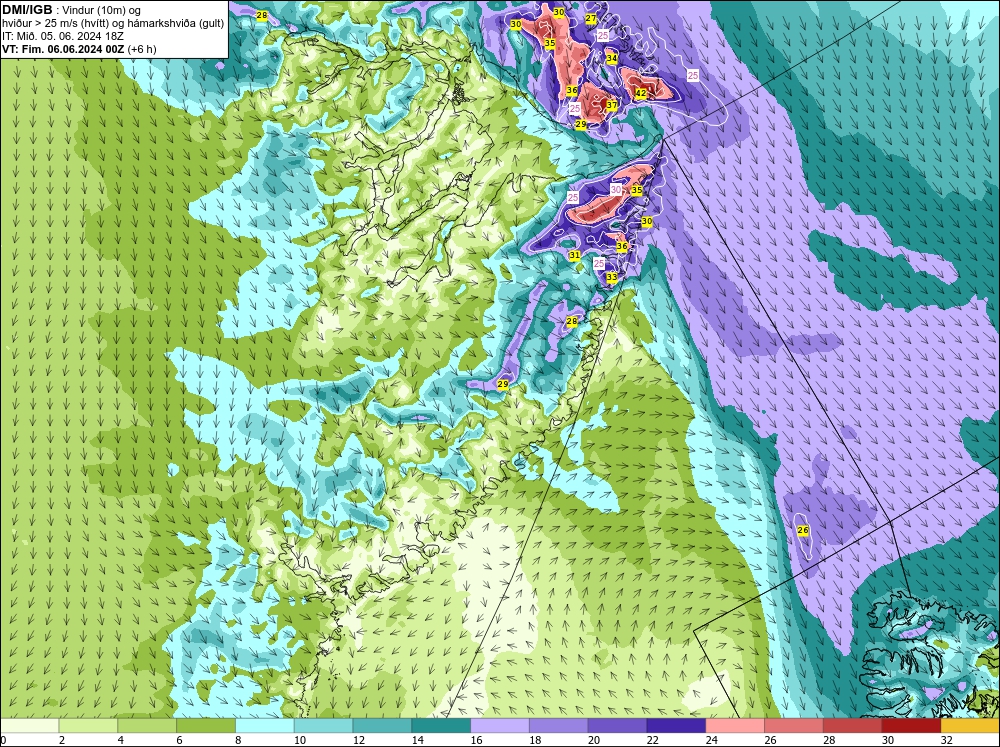Select the DMI/IGB title text
The width and height of the screenshot is (1000, 747).
coord(27,10)
